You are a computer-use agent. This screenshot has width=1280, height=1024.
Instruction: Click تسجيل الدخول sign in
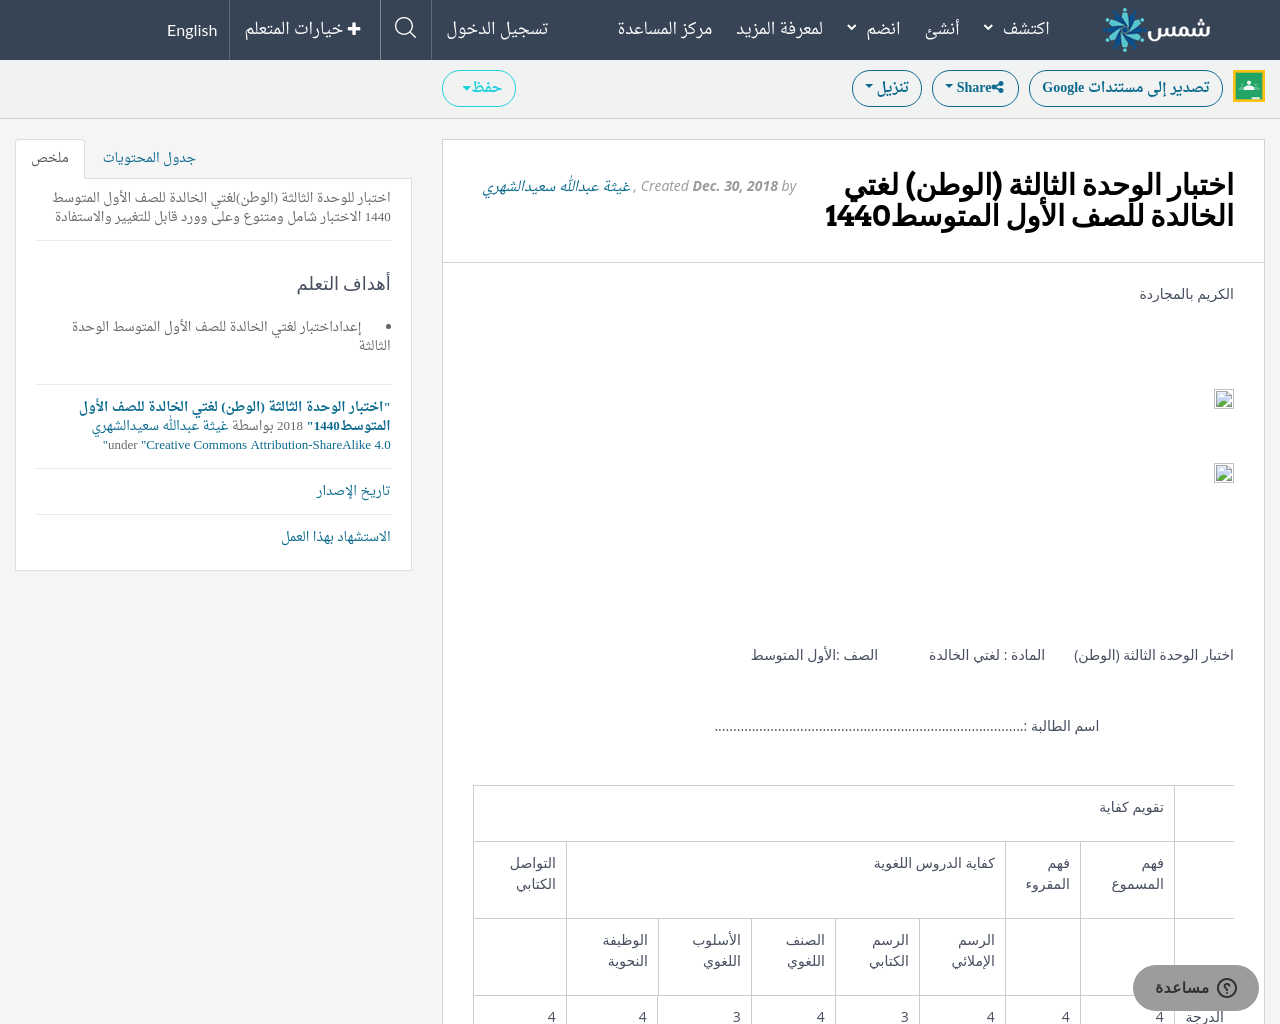point(497,28)
